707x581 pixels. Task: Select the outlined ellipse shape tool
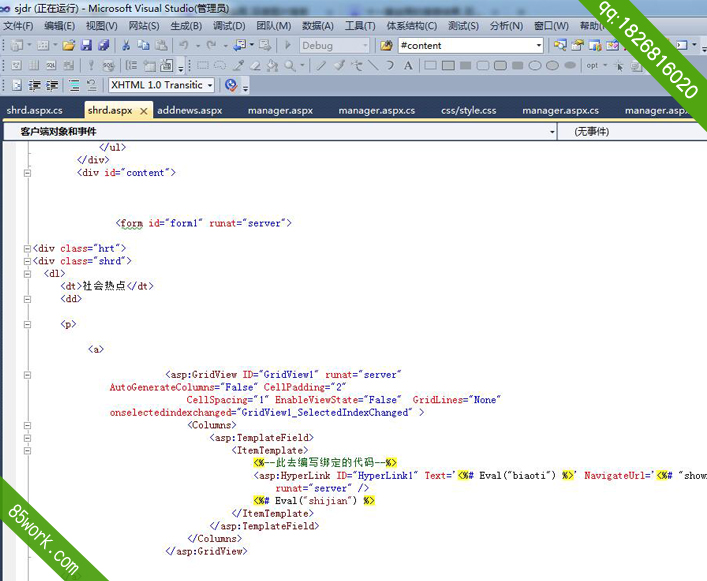[x=535, y=66]
